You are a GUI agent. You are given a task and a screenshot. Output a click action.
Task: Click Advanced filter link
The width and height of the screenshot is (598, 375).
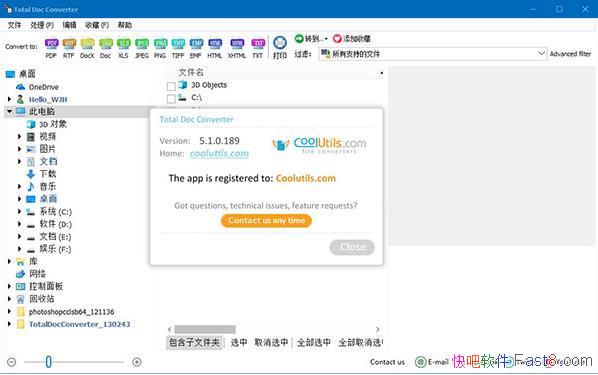pos(570,54)
